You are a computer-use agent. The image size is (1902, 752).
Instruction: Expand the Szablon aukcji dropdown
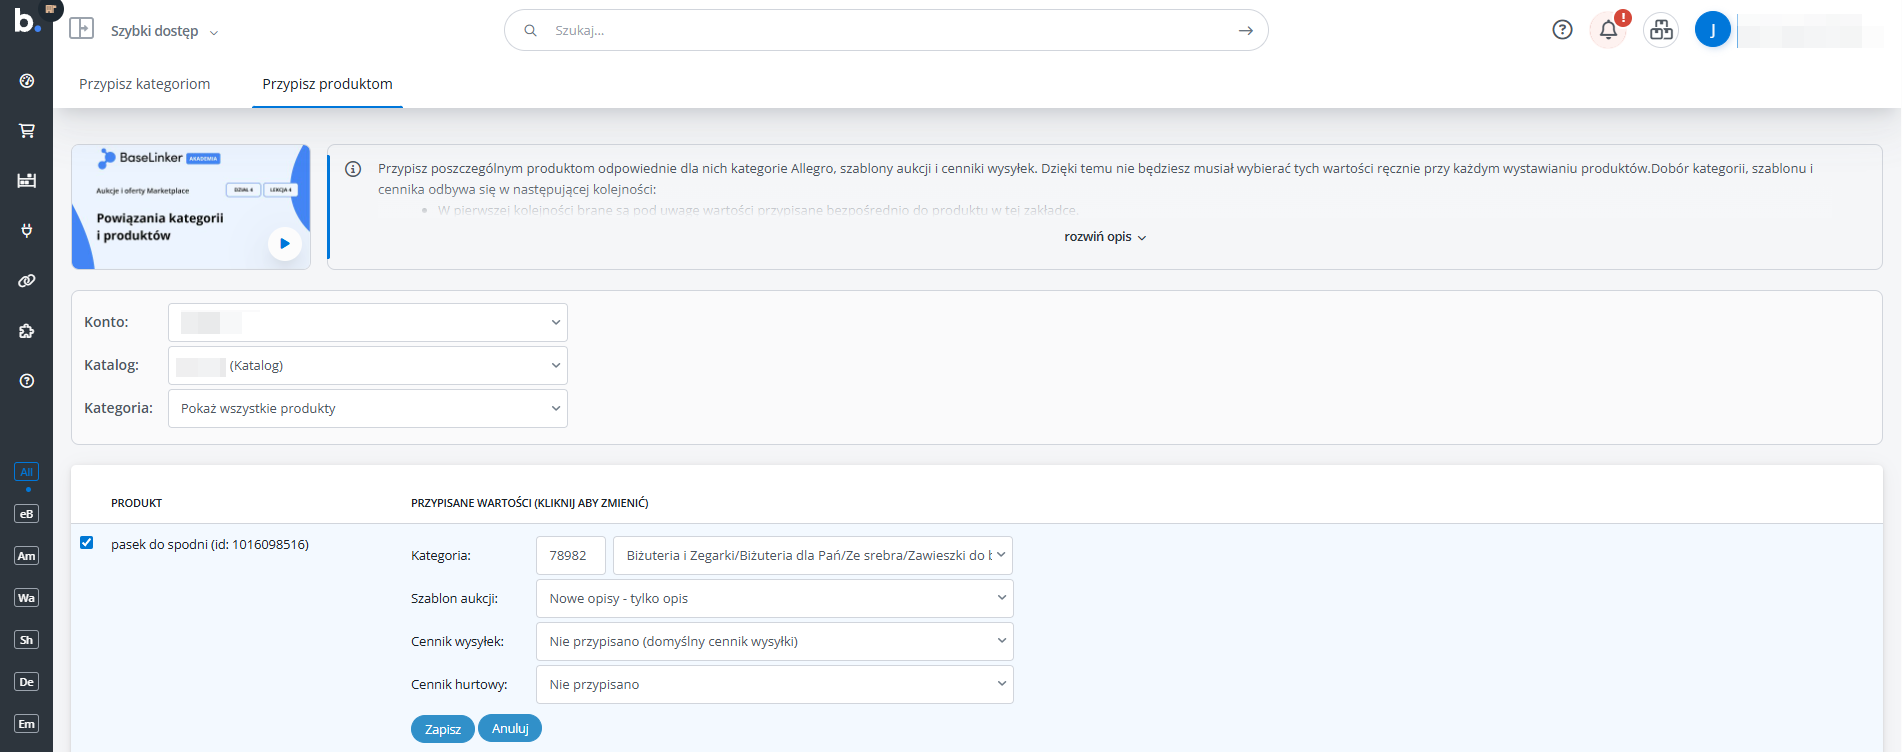(774, 599)
